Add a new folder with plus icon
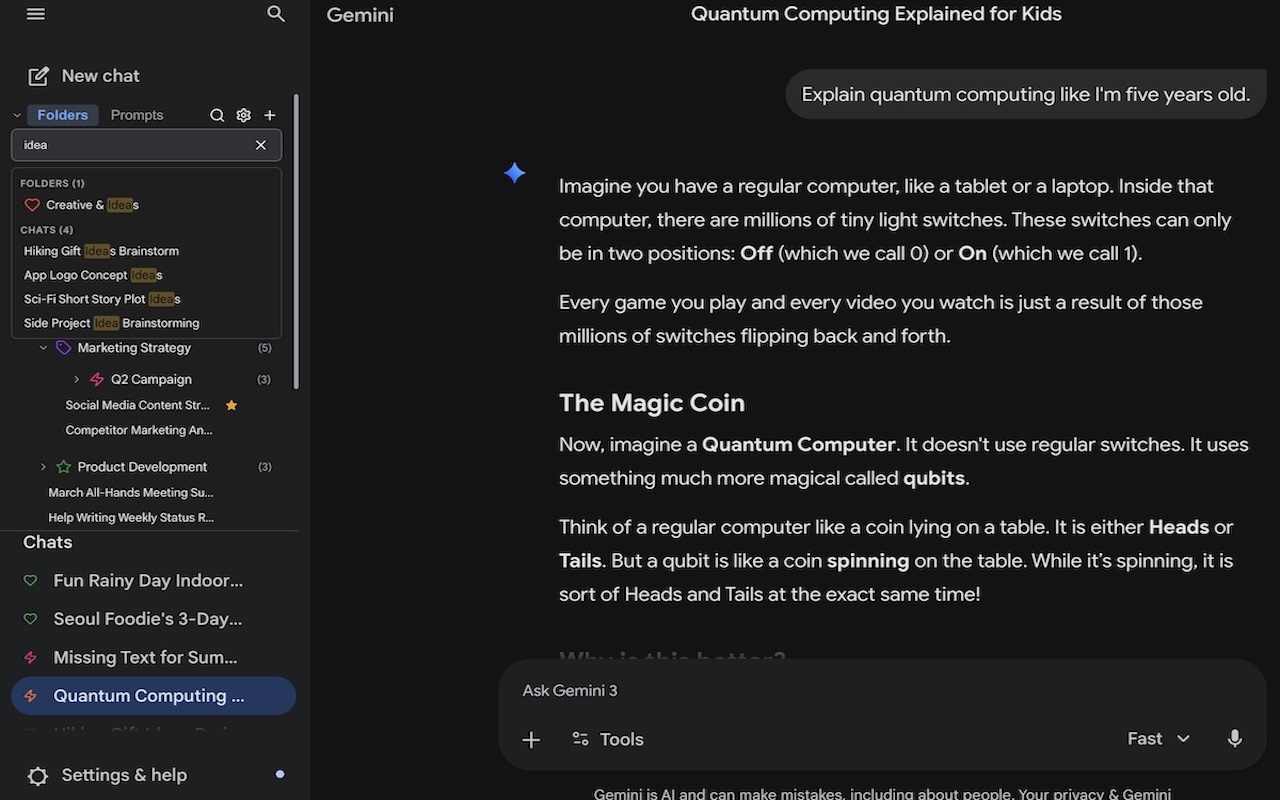 coord(270,115)
